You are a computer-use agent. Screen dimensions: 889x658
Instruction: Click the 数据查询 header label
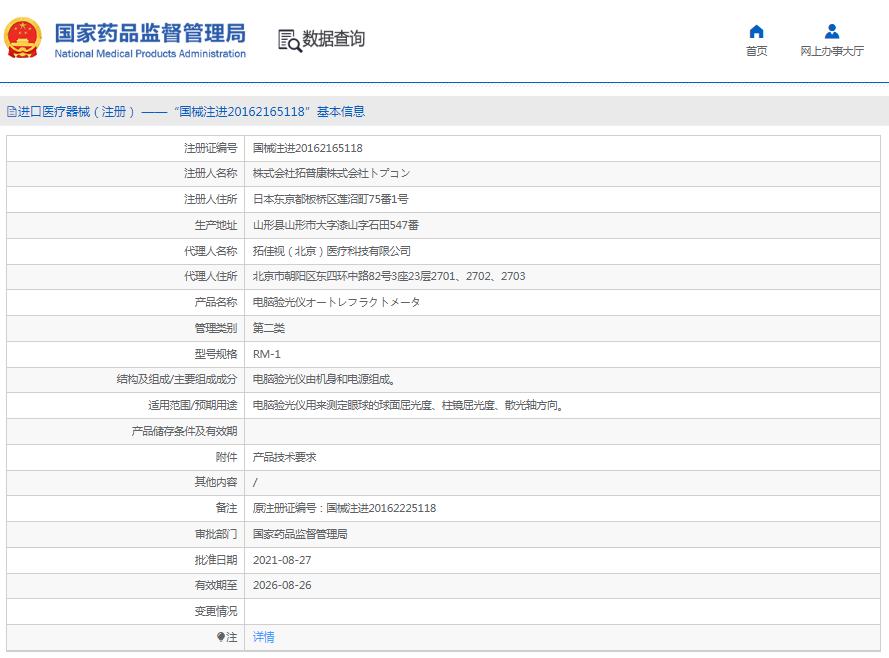[x=333, y=39]
